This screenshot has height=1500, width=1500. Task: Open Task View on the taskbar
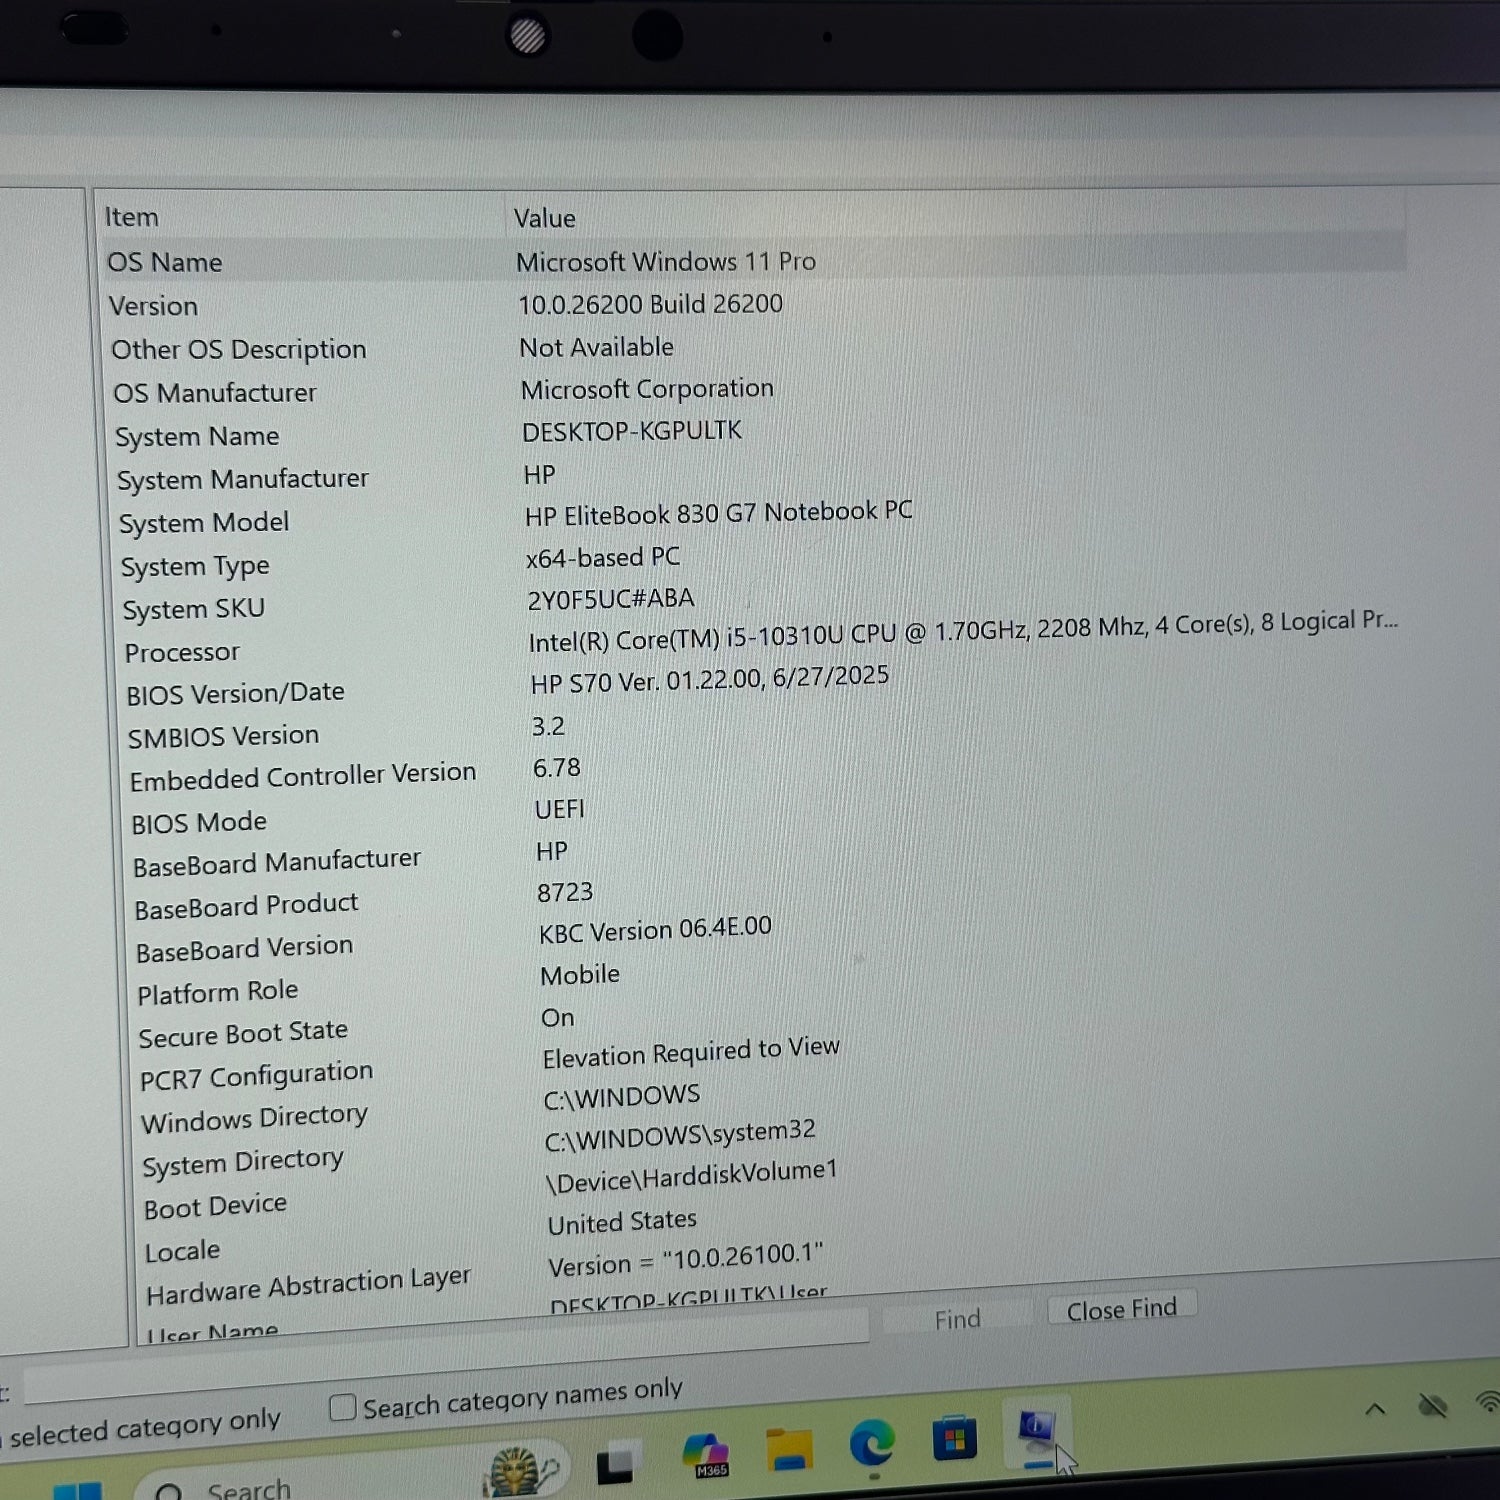tap(615, 1464)
